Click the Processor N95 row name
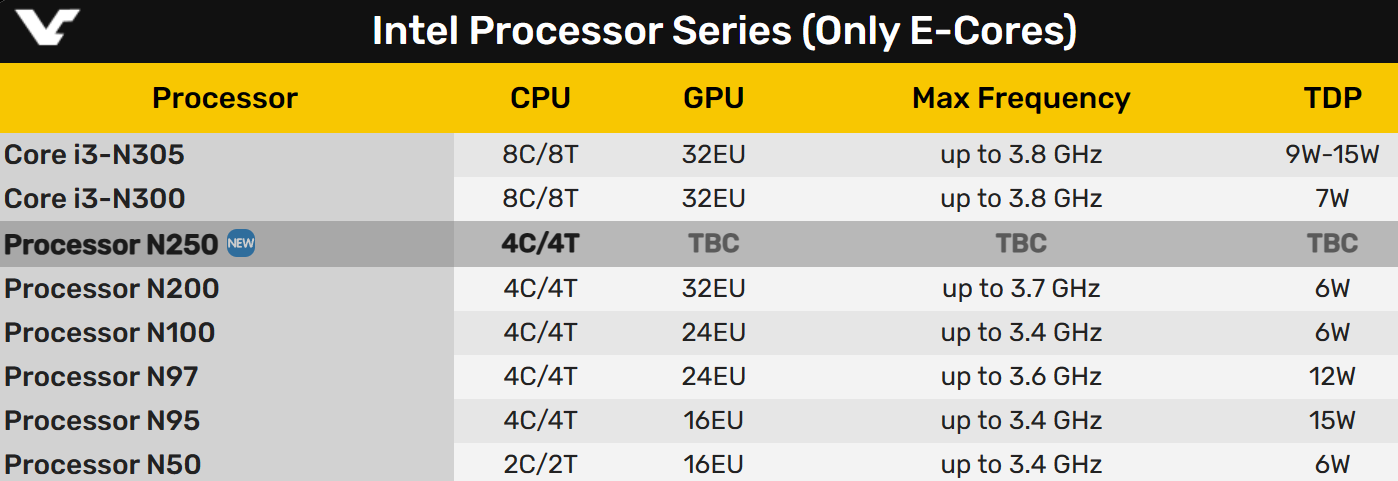 pos(103,420)
